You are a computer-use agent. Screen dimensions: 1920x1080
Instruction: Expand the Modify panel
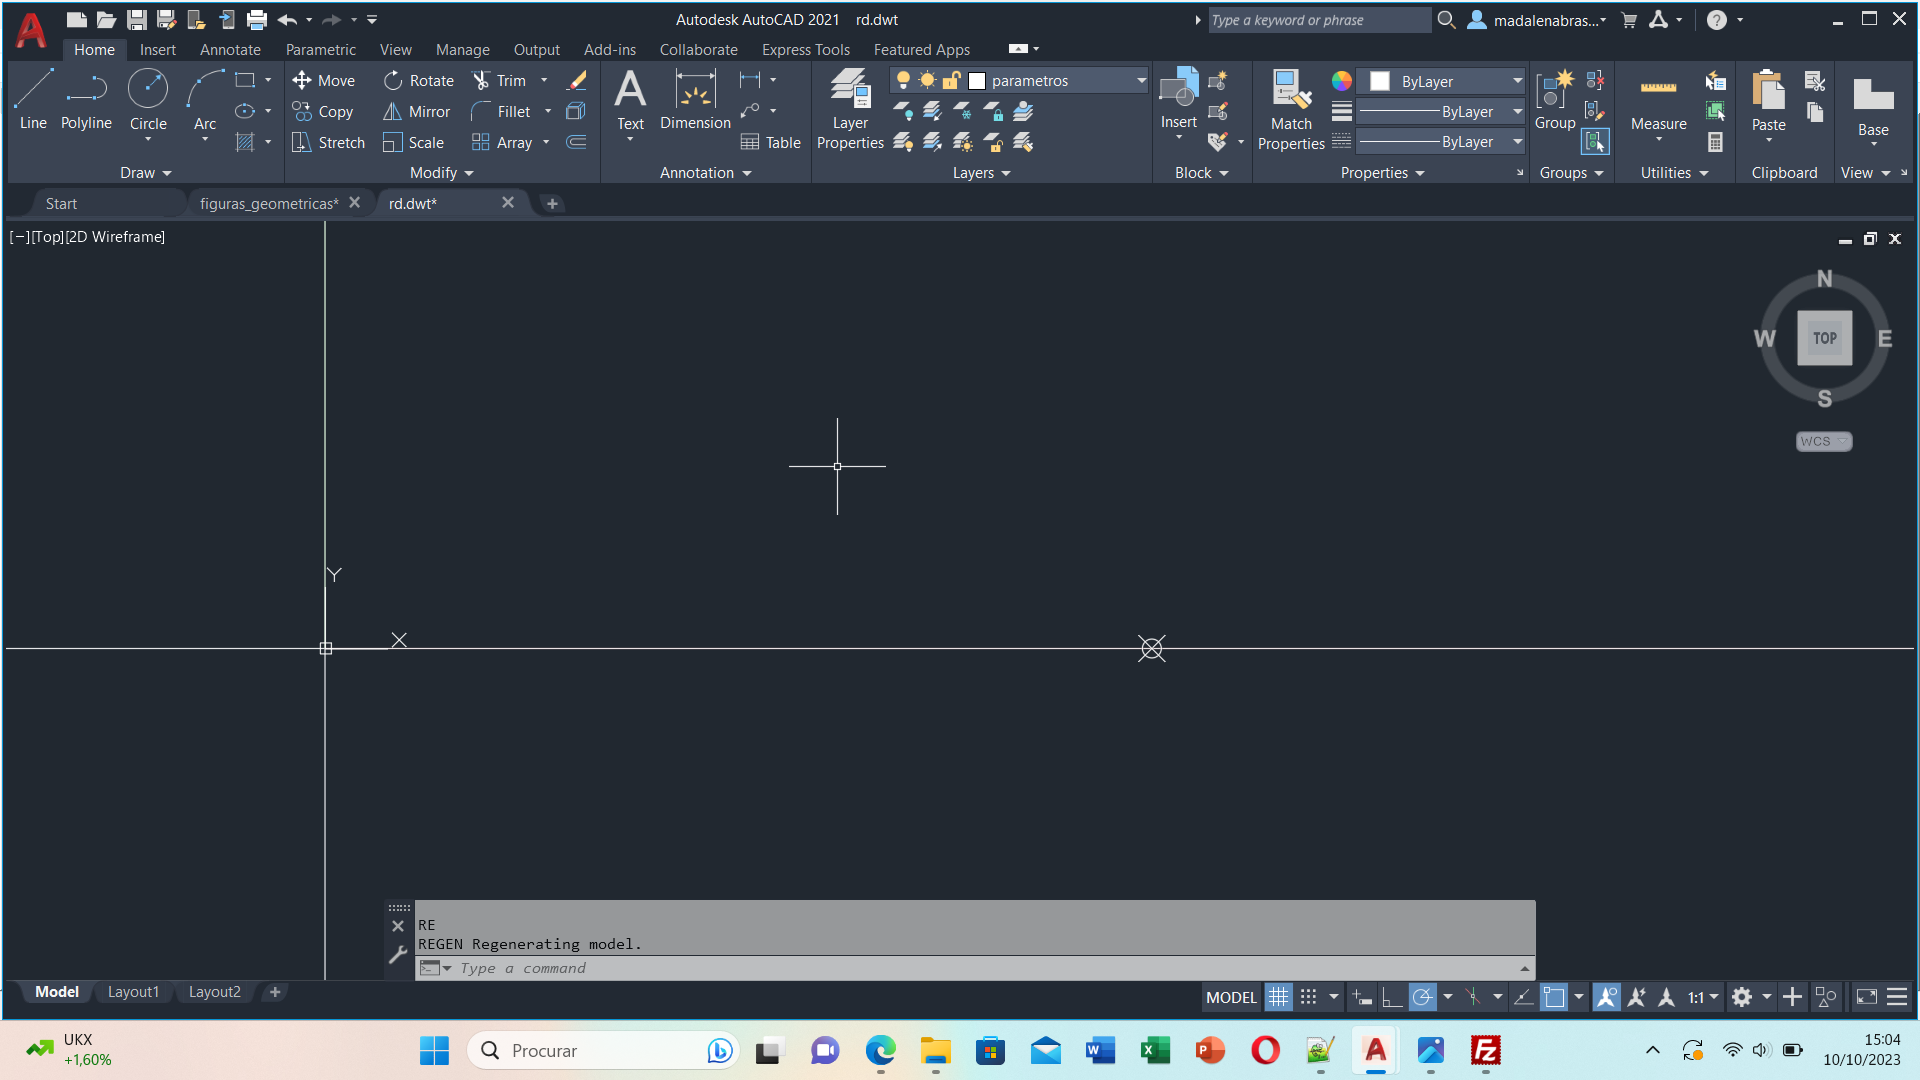(x=441, y=173)
